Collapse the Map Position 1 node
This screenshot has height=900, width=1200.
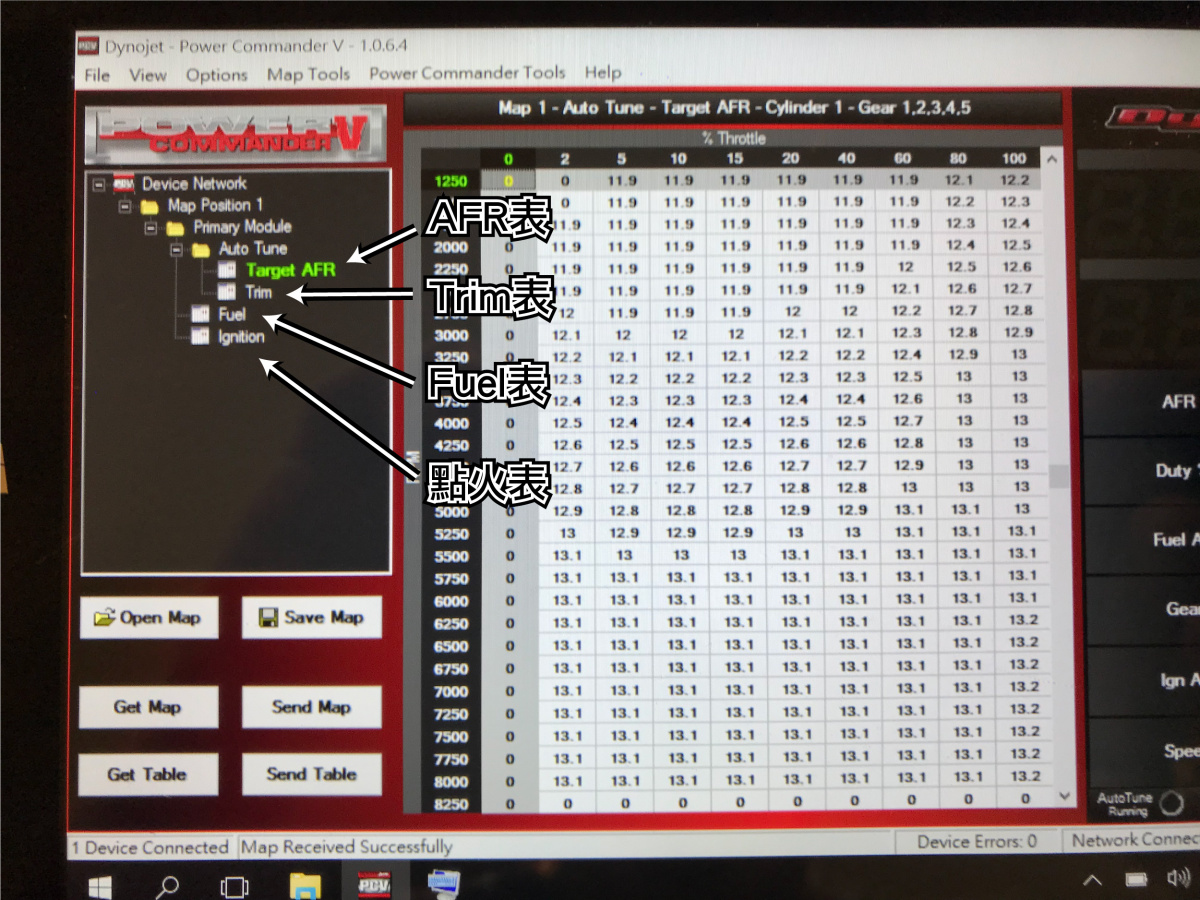125,207
